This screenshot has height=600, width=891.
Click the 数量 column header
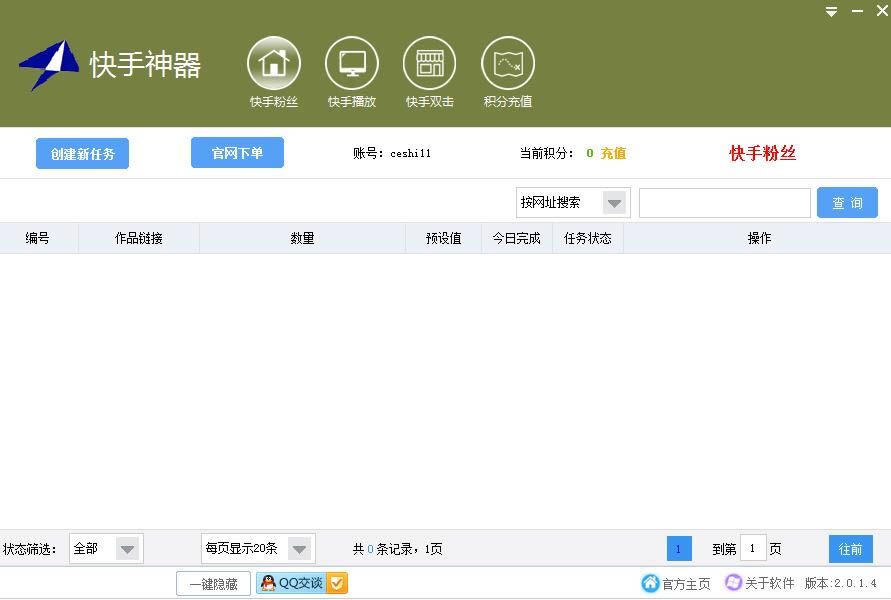click(x=302, y=238)
